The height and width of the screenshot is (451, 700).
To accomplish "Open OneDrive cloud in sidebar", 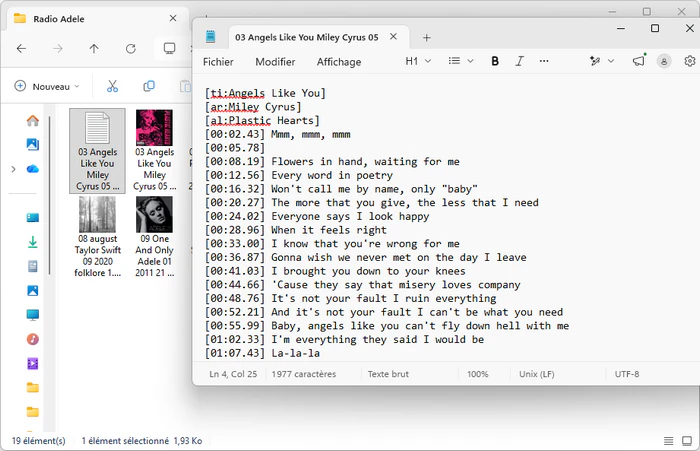I will [x=33, y=169].
